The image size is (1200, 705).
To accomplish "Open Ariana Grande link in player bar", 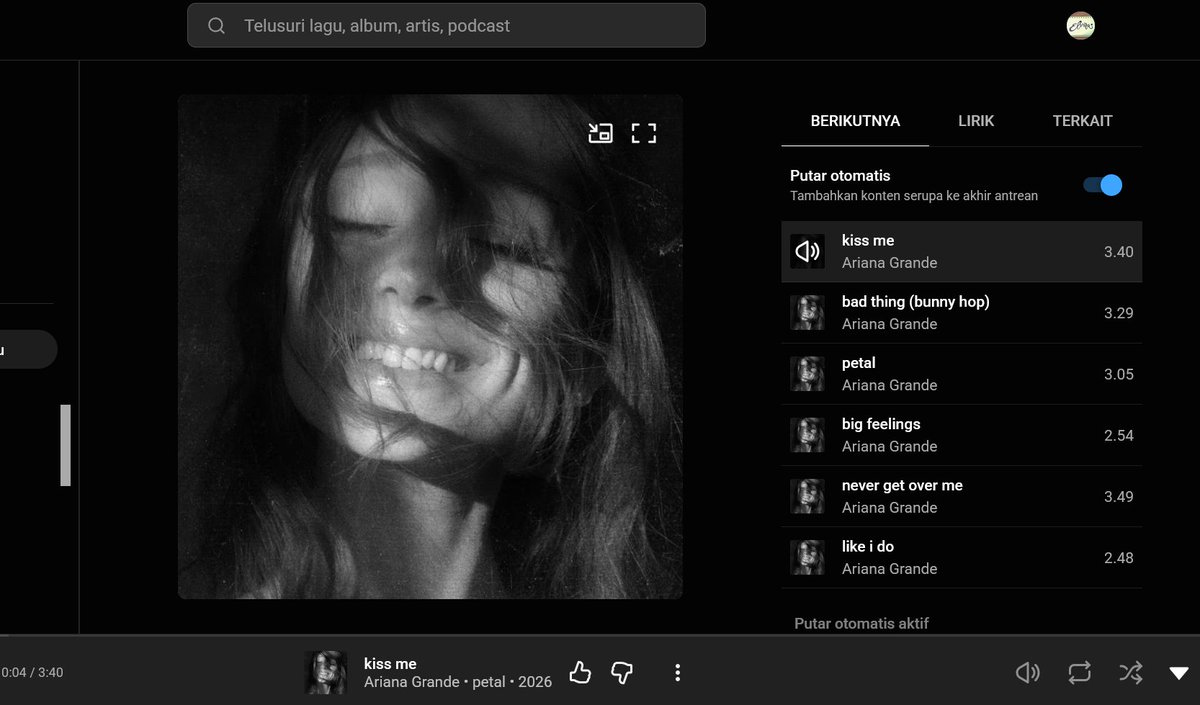I will (413, 682).
